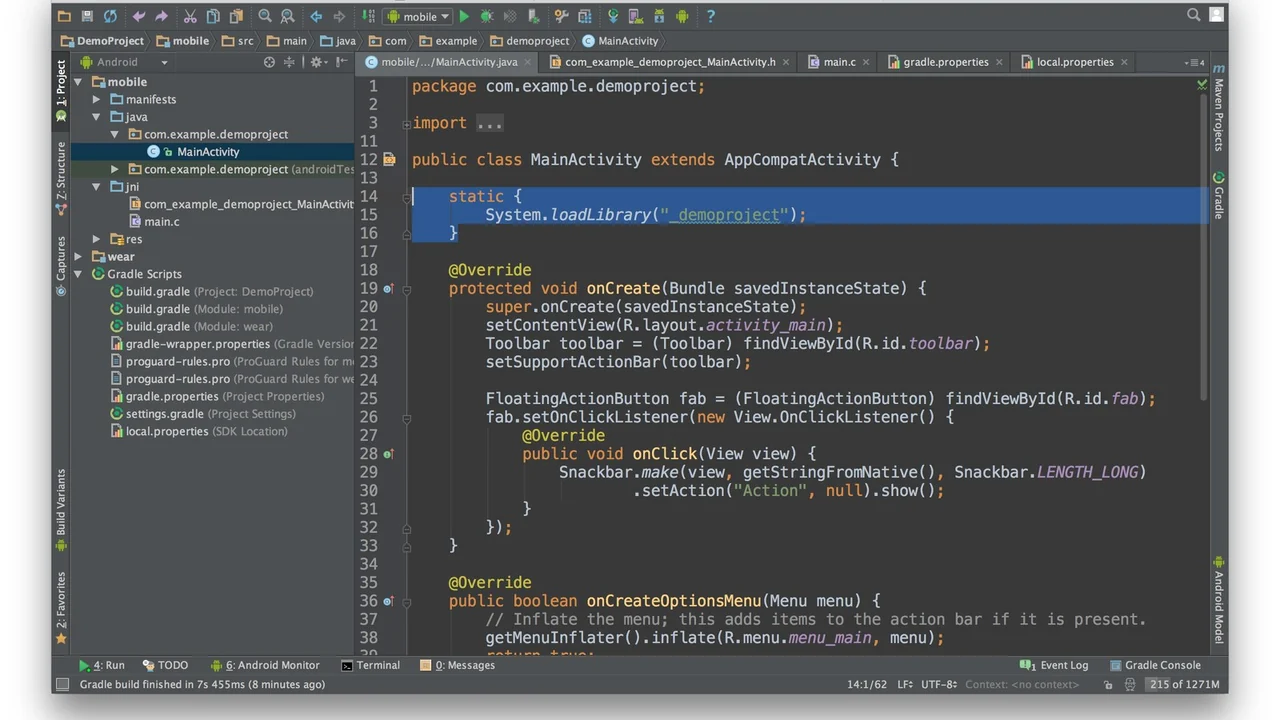Open the Gradle Console panel
The image size is (1280, 720).
pyautogui.click(x=1154, y=665)
